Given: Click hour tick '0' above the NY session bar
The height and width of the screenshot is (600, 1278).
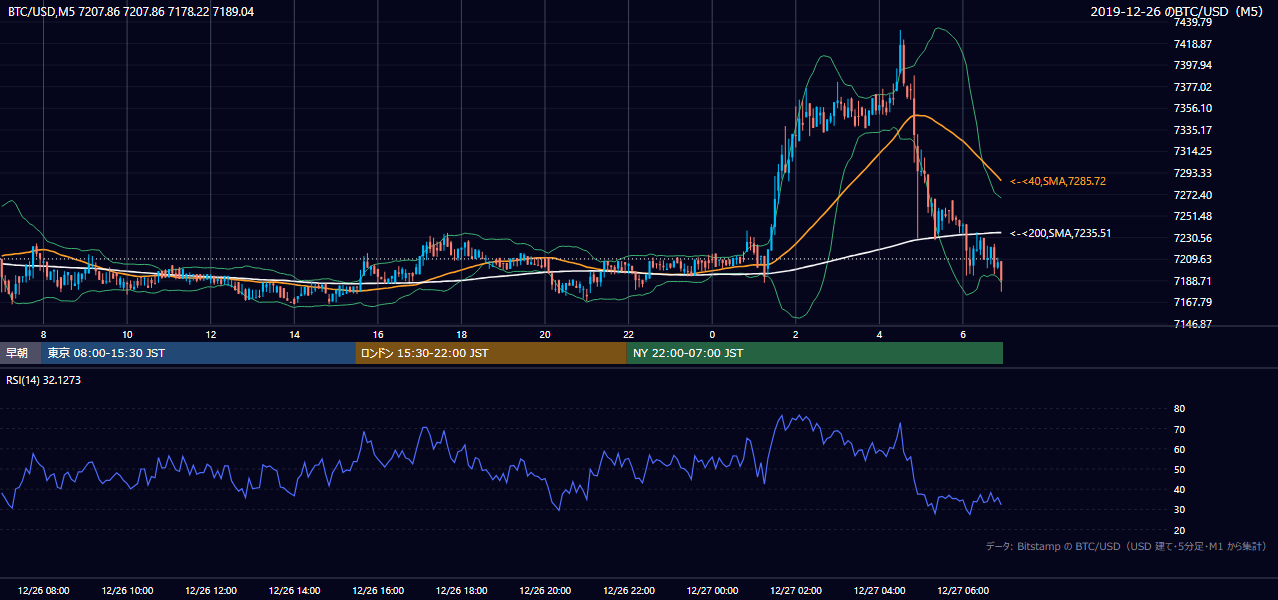Looking at the screenshot, I should coord(712,334).
